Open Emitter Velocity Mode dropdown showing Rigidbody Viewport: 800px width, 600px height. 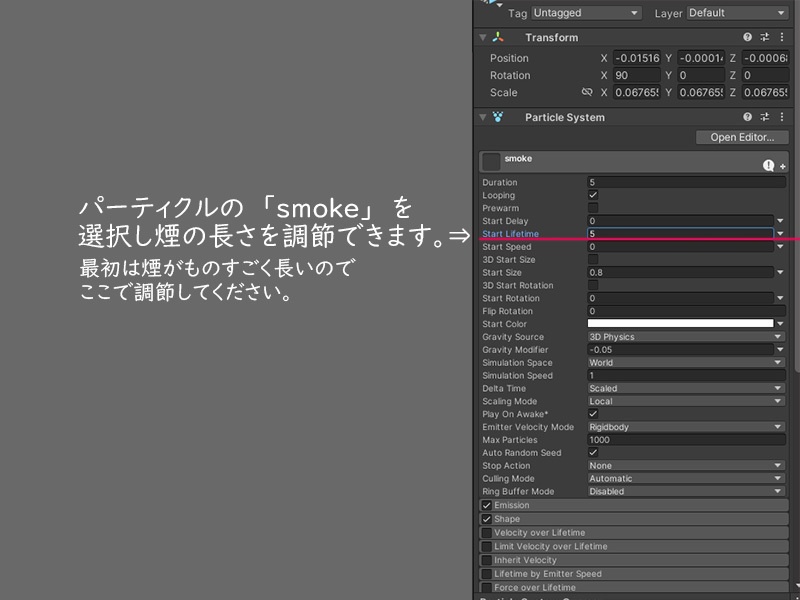click(x=686, y=427)
